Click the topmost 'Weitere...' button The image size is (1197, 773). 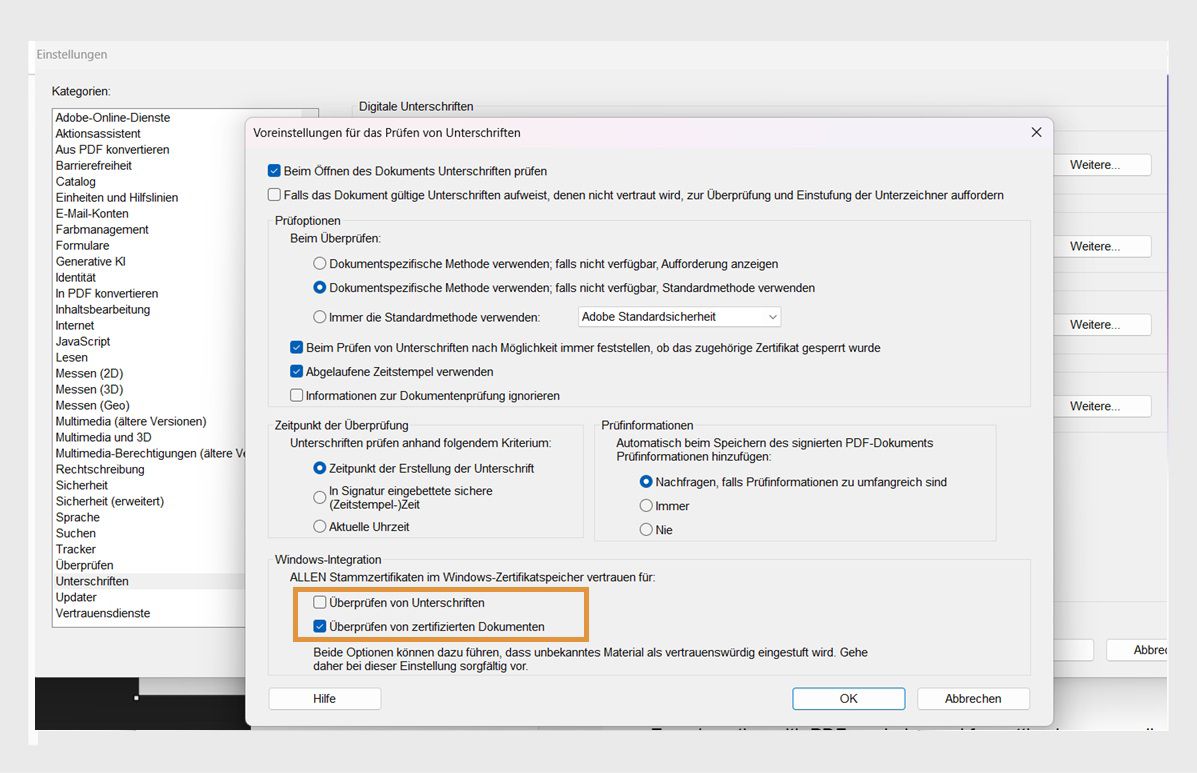click(x=1101, y=164)
